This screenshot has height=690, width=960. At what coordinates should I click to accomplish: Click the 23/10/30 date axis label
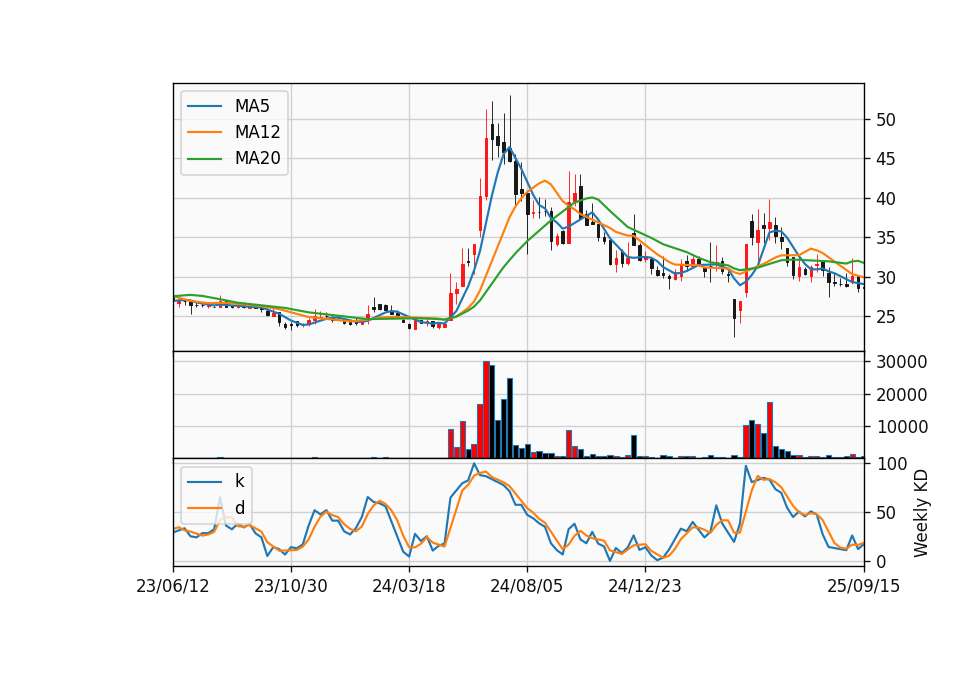pos(291,586)
